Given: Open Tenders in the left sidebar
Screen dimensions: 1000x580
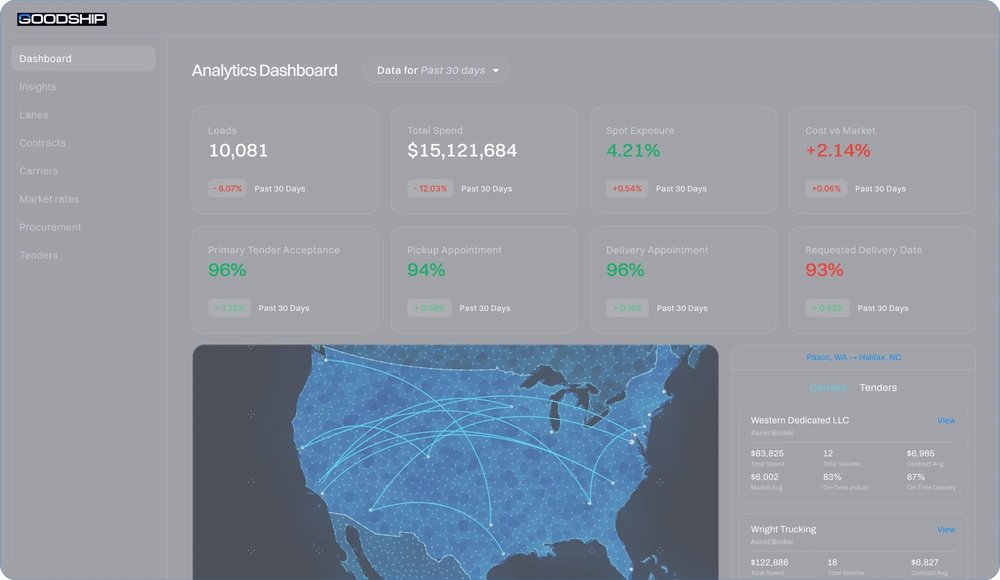Looking at the screenshot, I should 38,255.
